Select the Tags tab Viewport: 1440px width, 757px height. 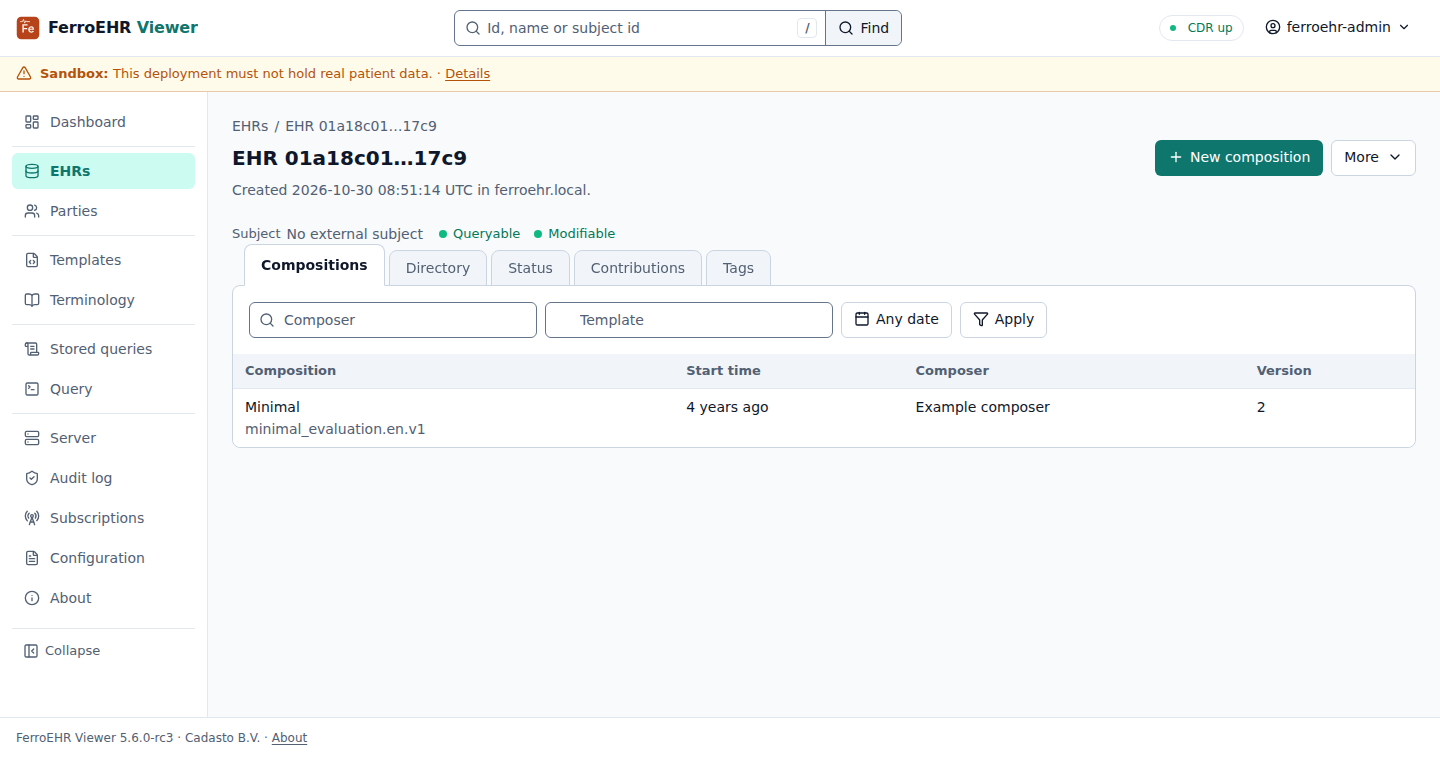[738, 268]
